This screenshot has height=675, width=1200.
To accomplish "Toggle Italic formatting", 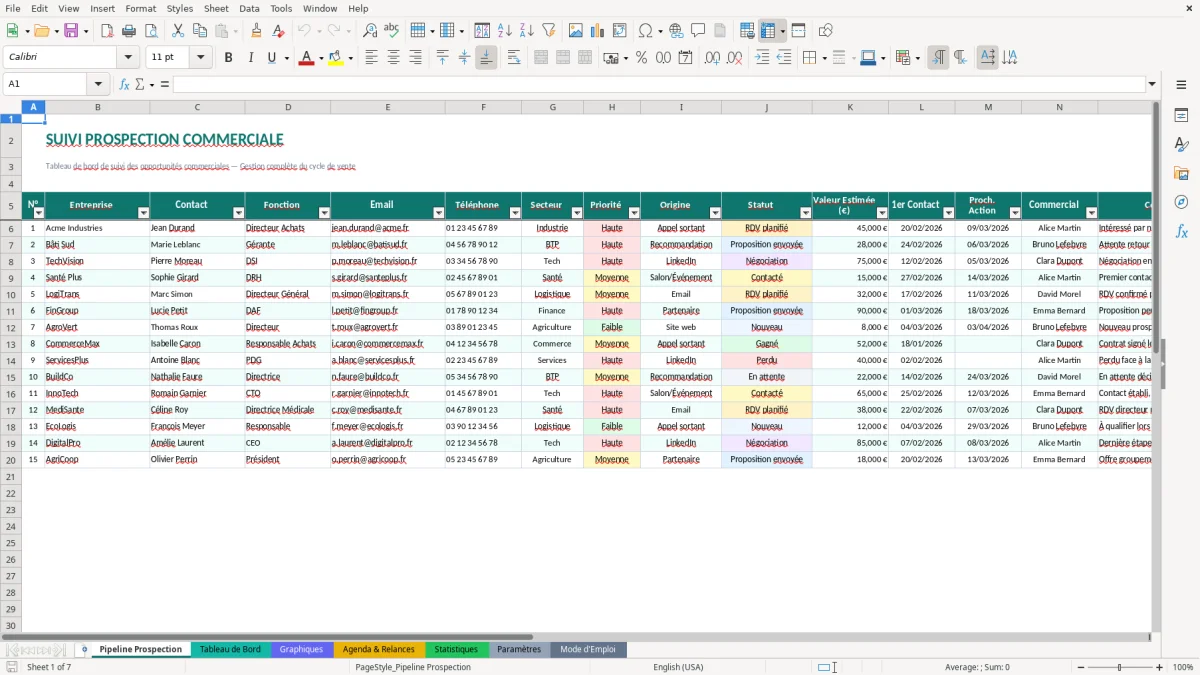I will pos(250,58).
